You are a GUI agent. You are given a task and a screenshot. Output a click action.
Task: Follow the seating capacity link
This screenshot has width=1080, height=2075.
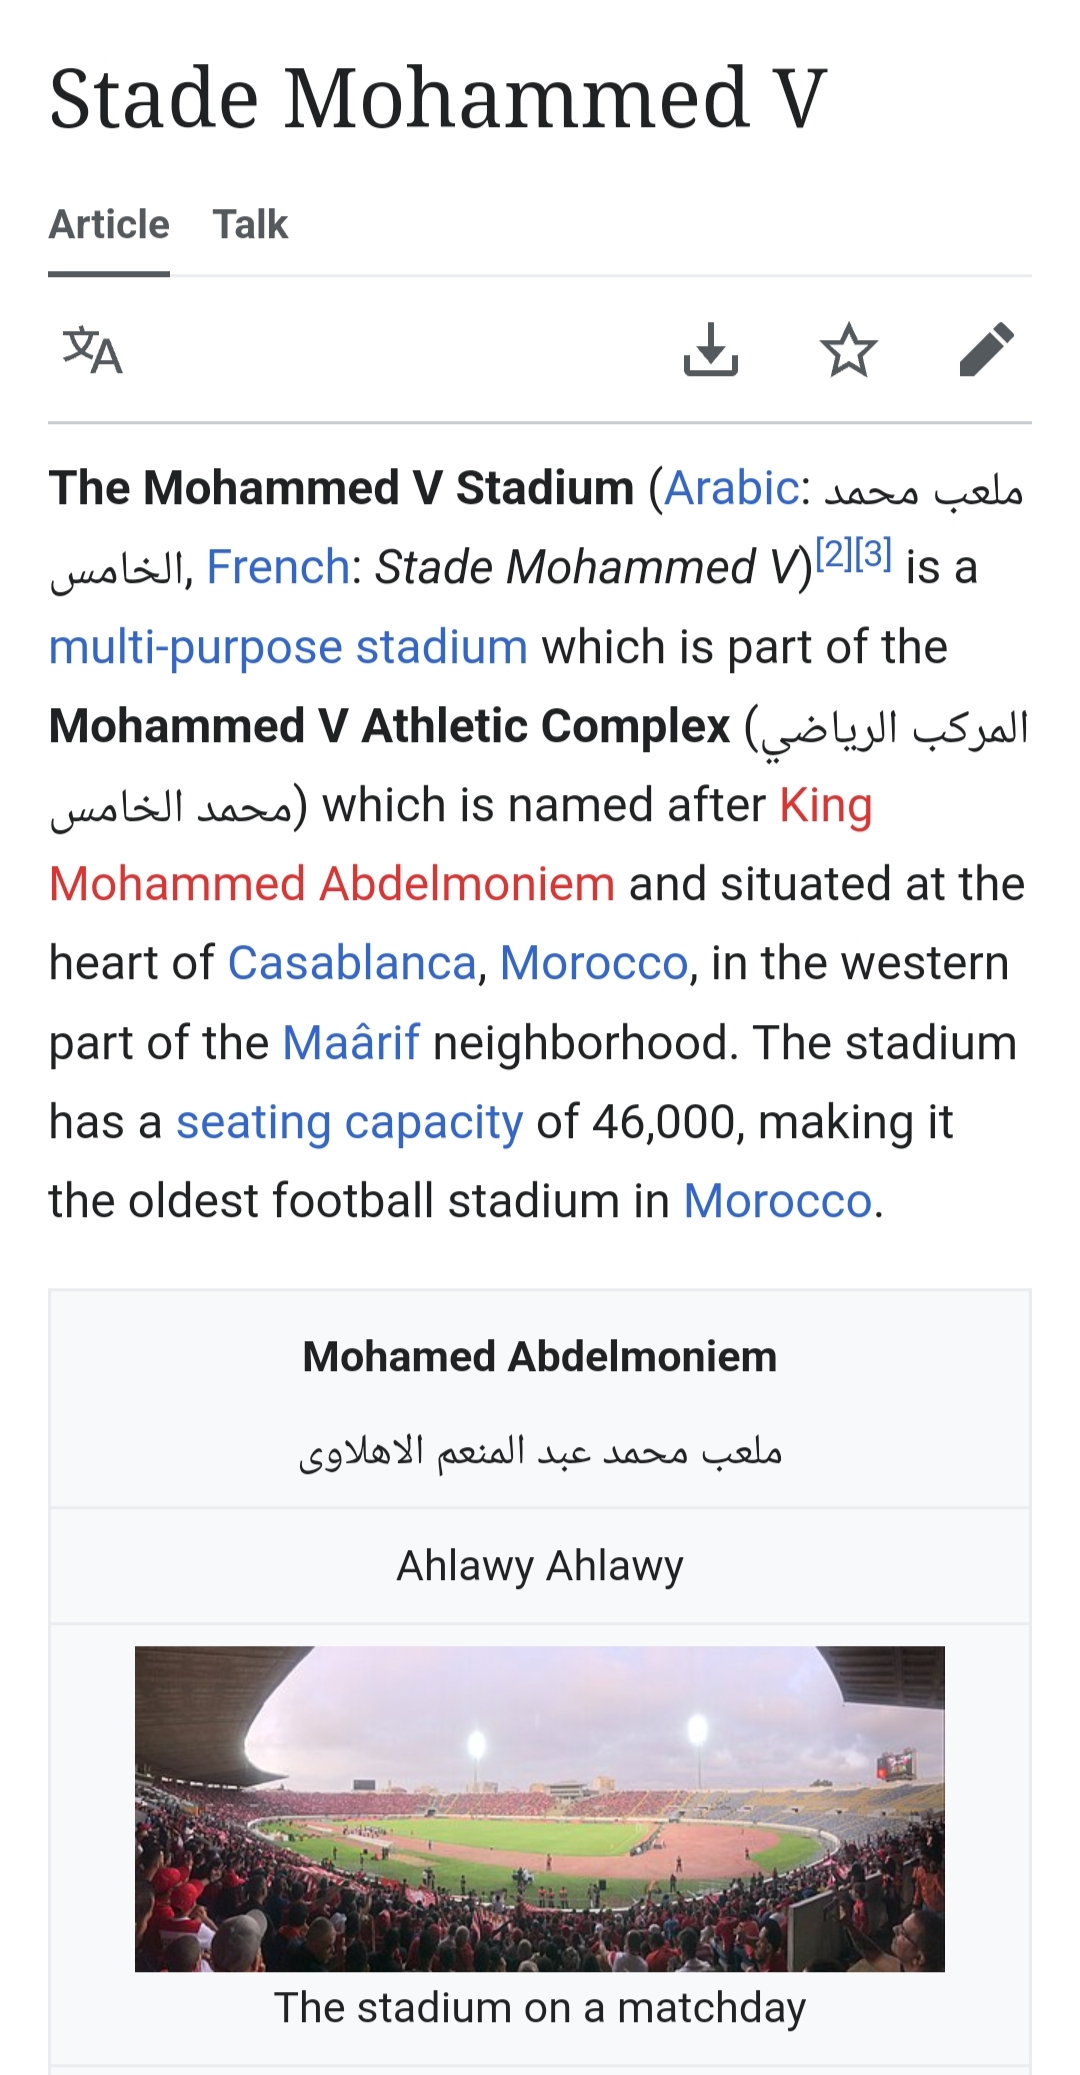tap(349, 1122)
